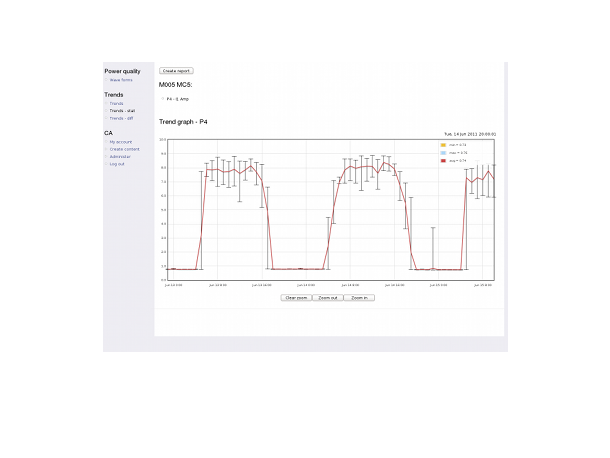This screenshot has width=610, height=458.
Task: Click the yellow min legend swatch
Action: click(443, 145)
